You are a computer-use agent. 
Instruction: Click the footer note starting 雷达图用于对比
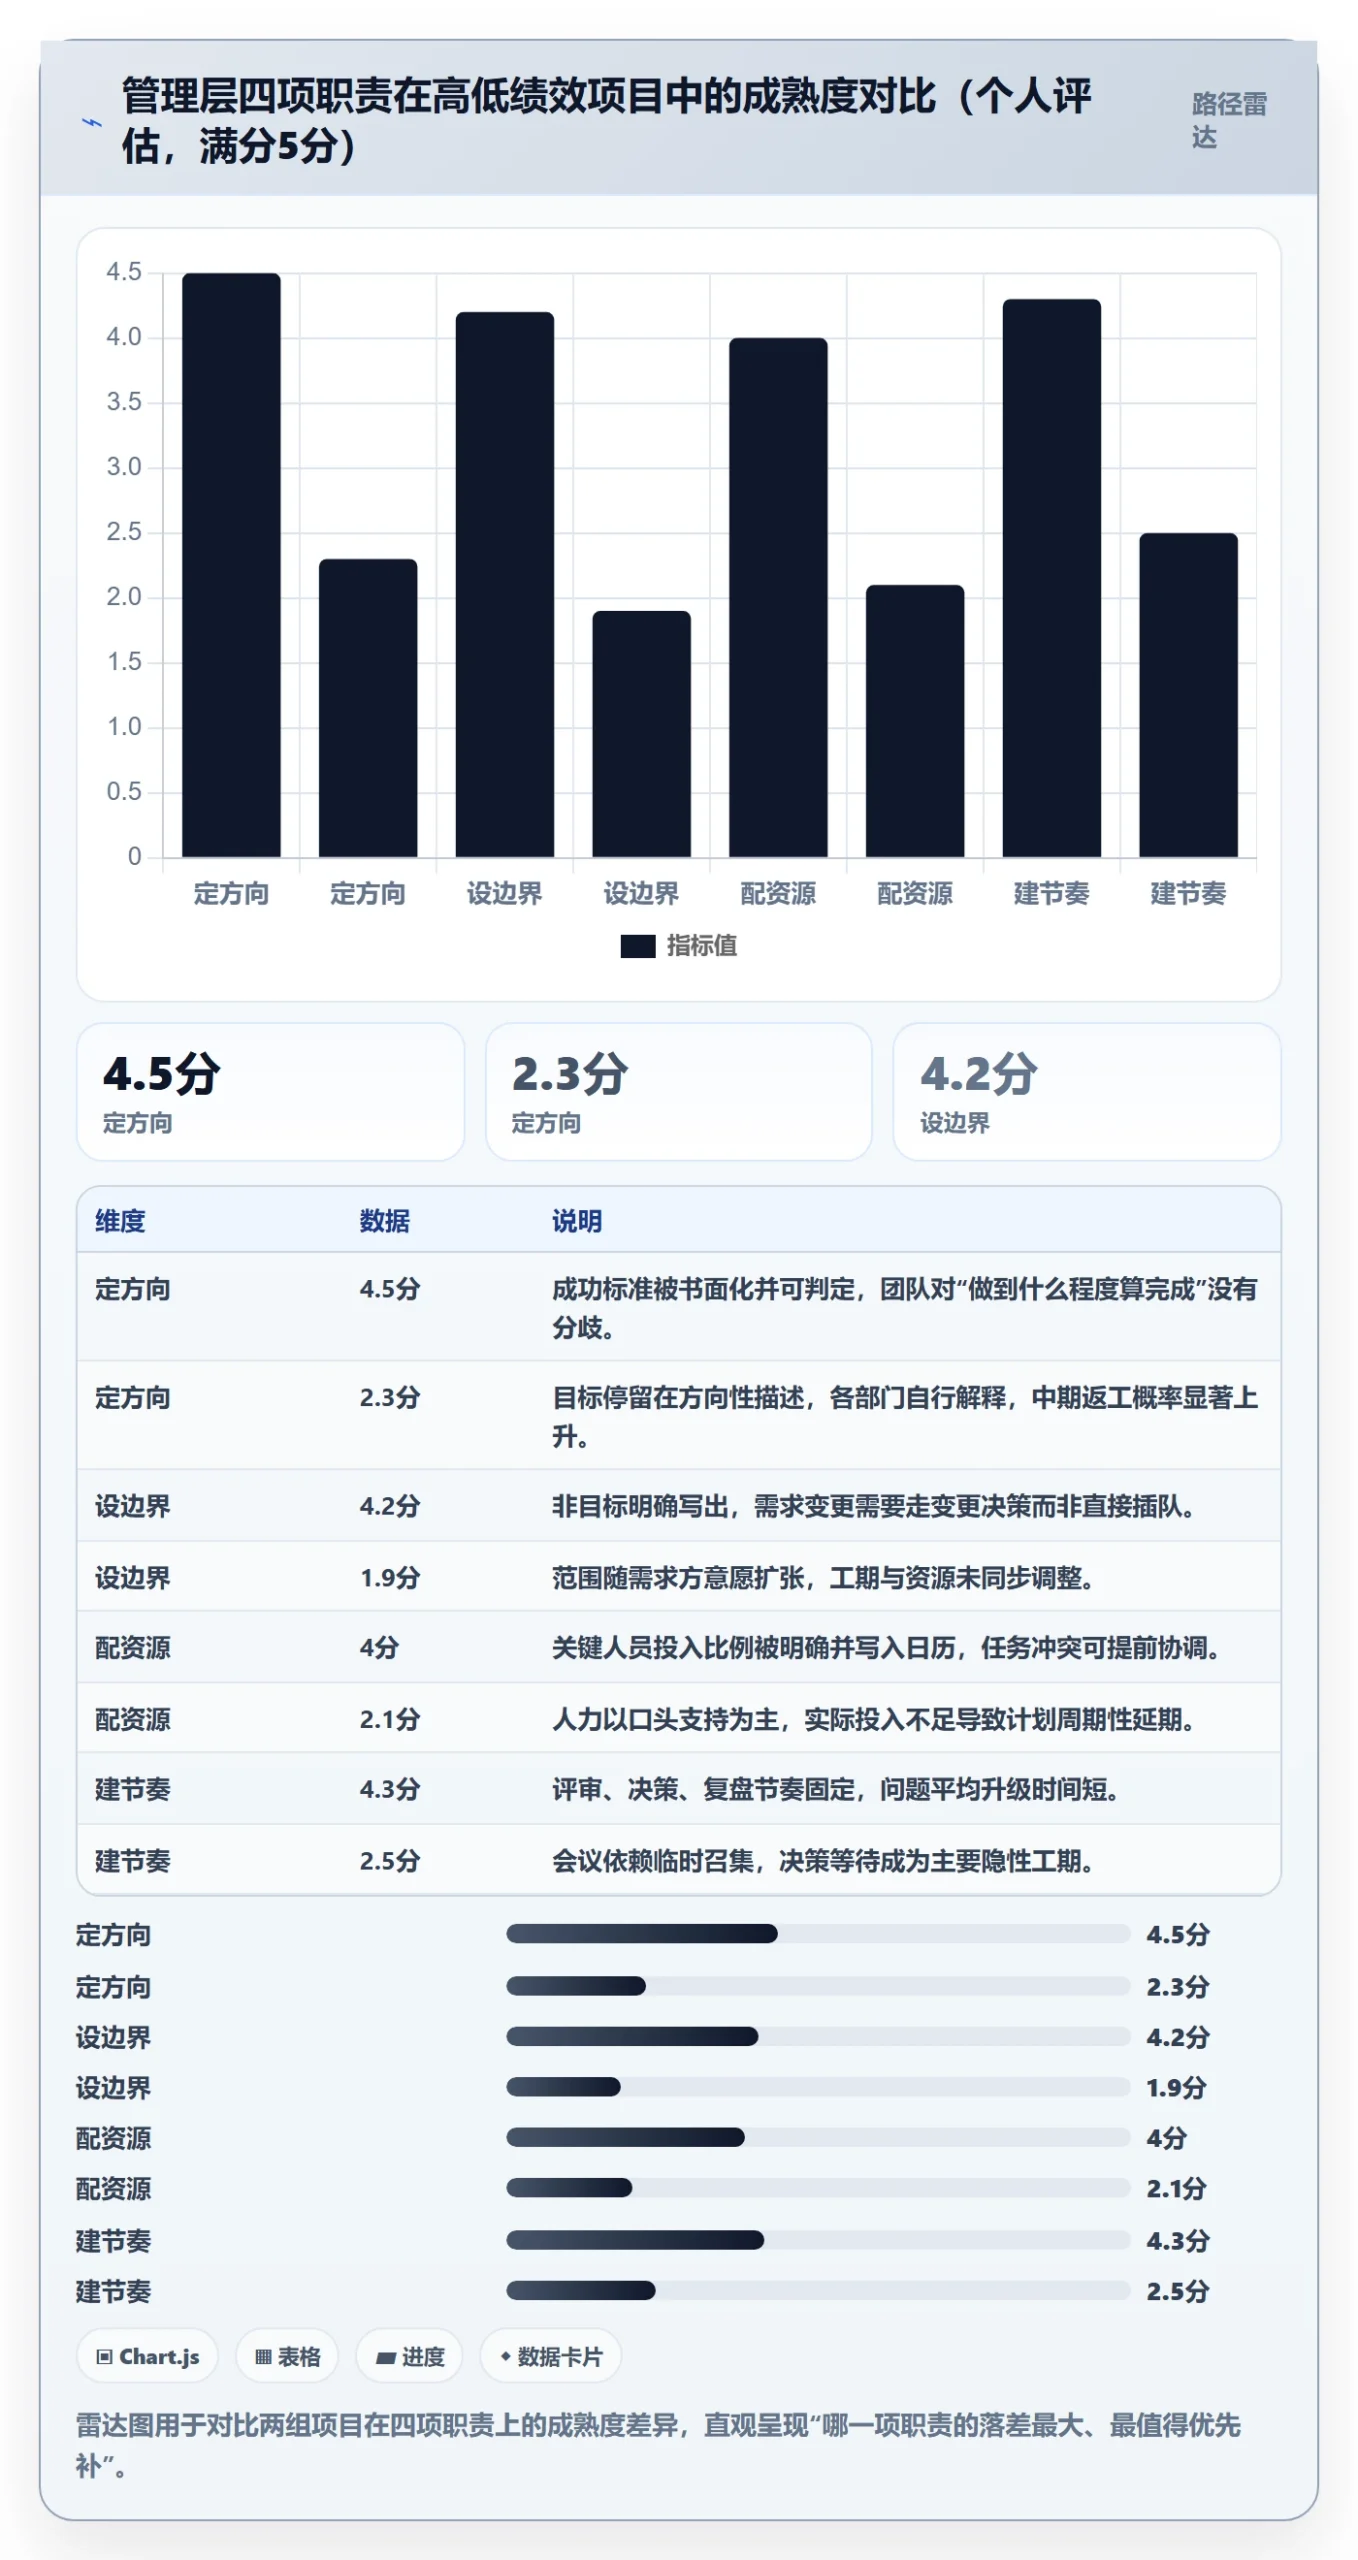tap(658, 2444)
